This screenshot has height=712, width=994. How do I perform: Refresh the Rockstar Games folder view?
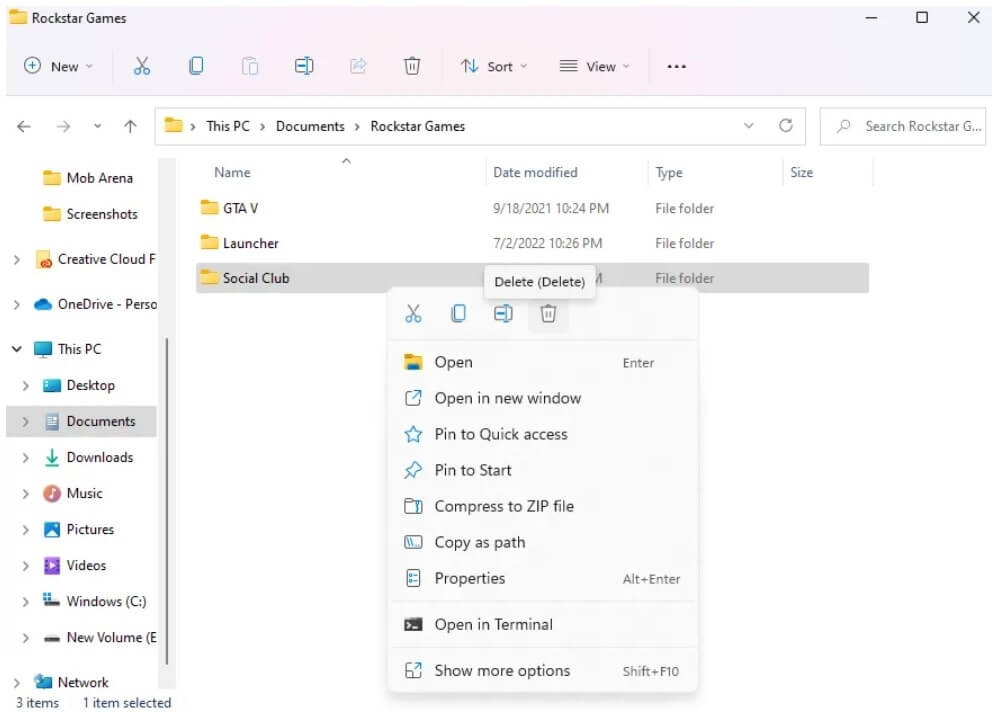tap(786, 126)
